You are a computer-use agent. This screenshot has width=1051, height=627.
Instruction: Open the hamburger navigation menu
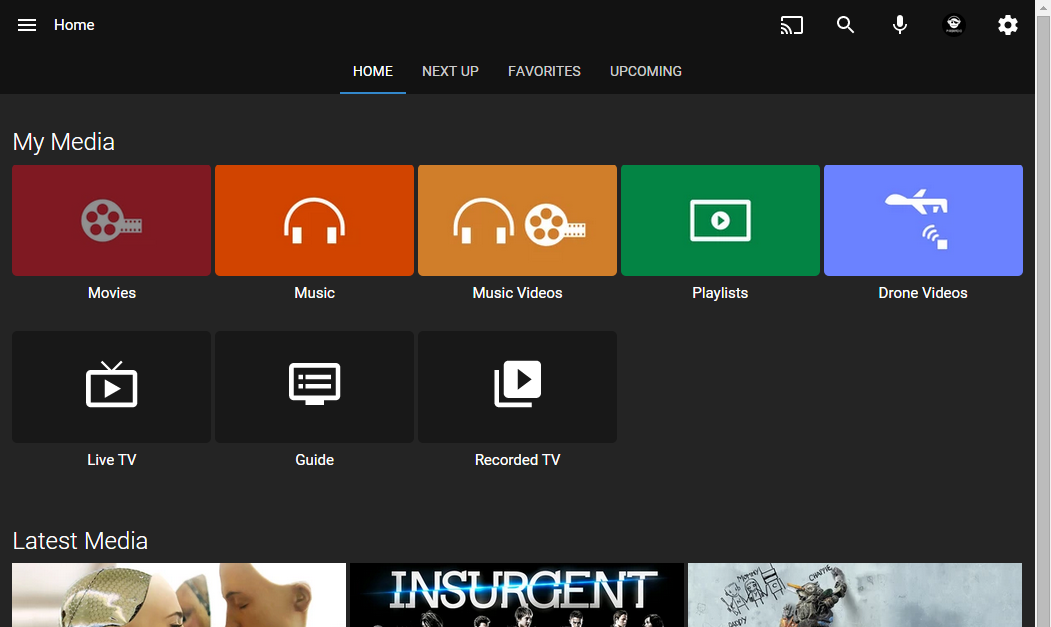tap(27, 25)
